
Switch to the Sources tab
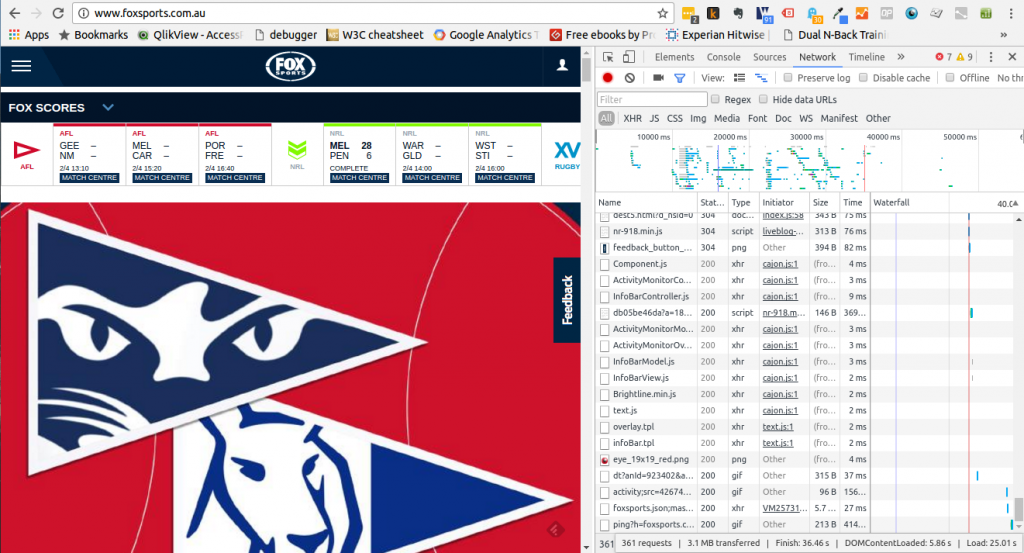pyautogui.click(x=769, y=57)
